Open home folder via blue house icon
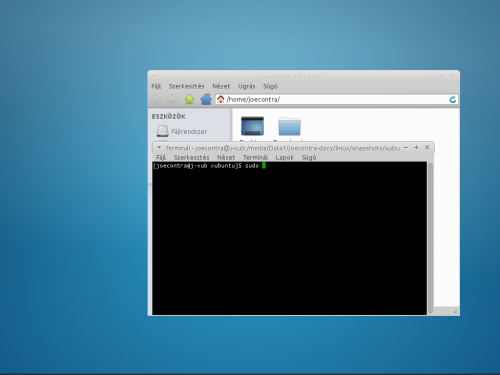500x375 pixels. 206,99
